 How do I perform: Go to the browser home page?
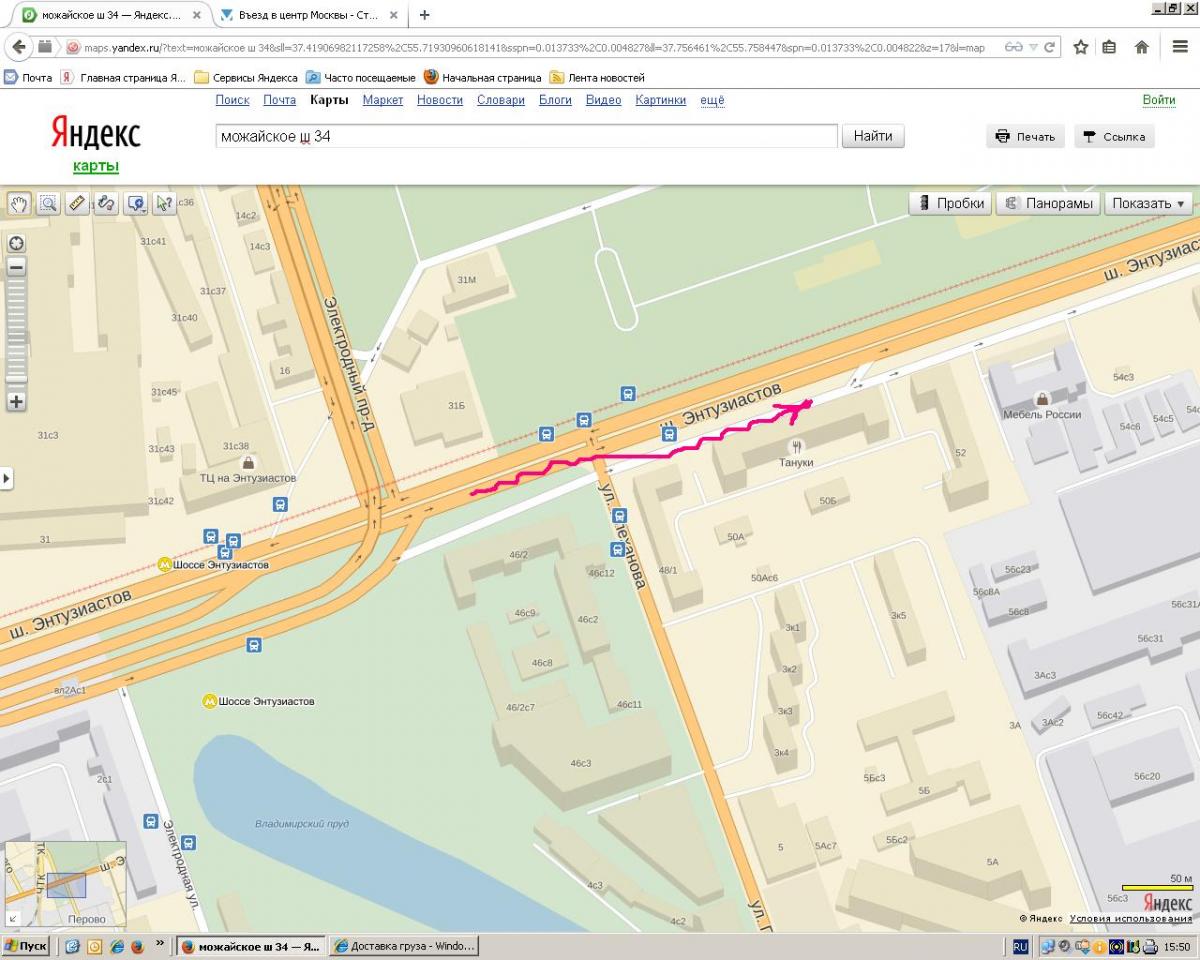[1142, 47]
